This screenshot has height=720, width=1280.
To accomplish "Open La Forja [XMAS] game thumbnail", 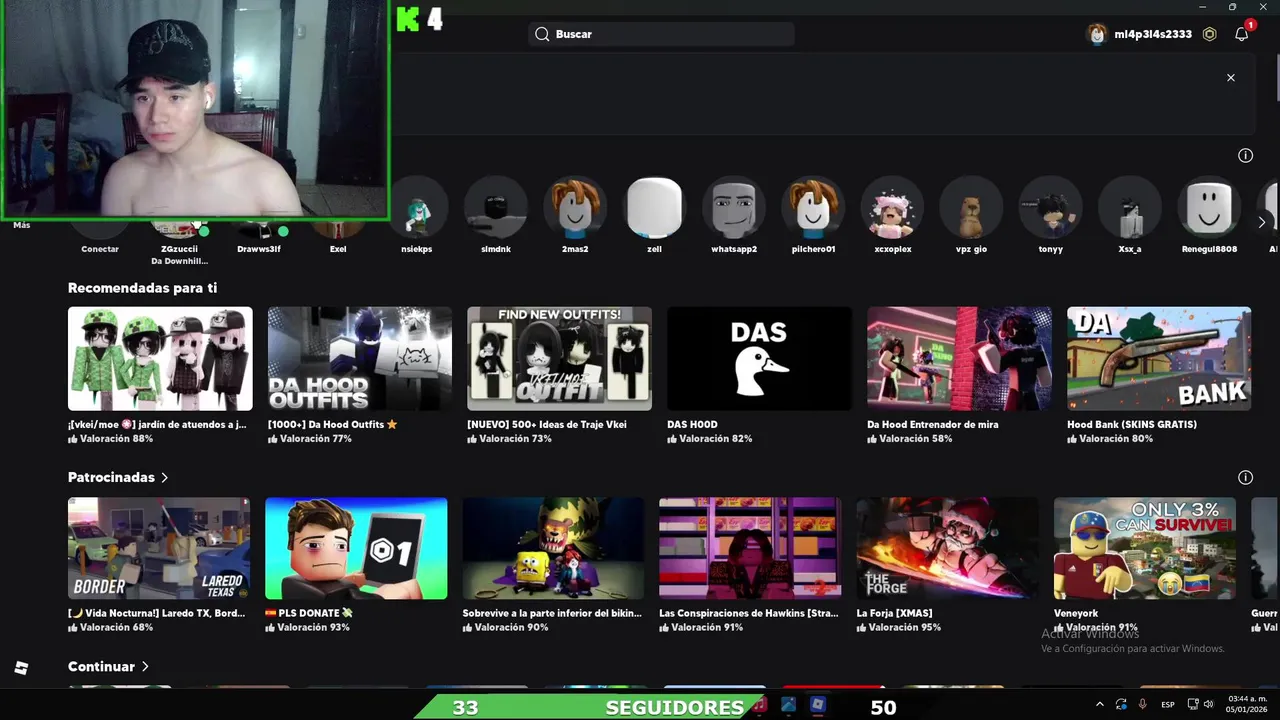I will pos(947,548).
